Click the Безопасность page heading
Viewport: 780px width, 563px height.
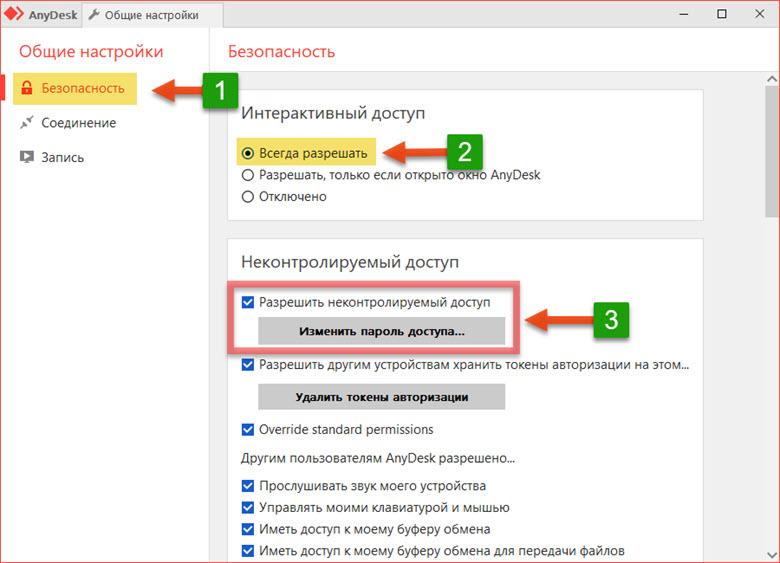click(x=282, y=52)
